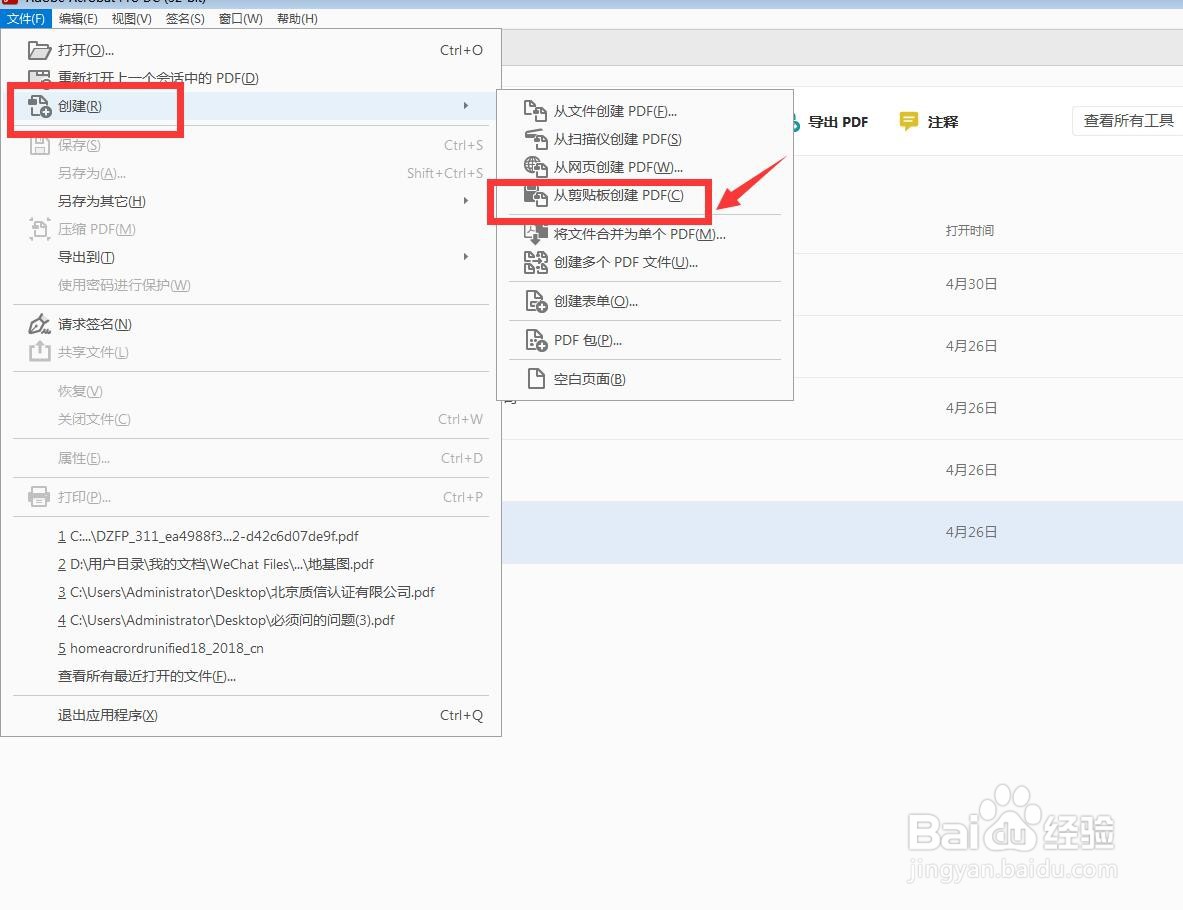Choose 从网页创建 PDF(W)... entry
This screenshot has height=910, width=1183.
coord(645,167)
